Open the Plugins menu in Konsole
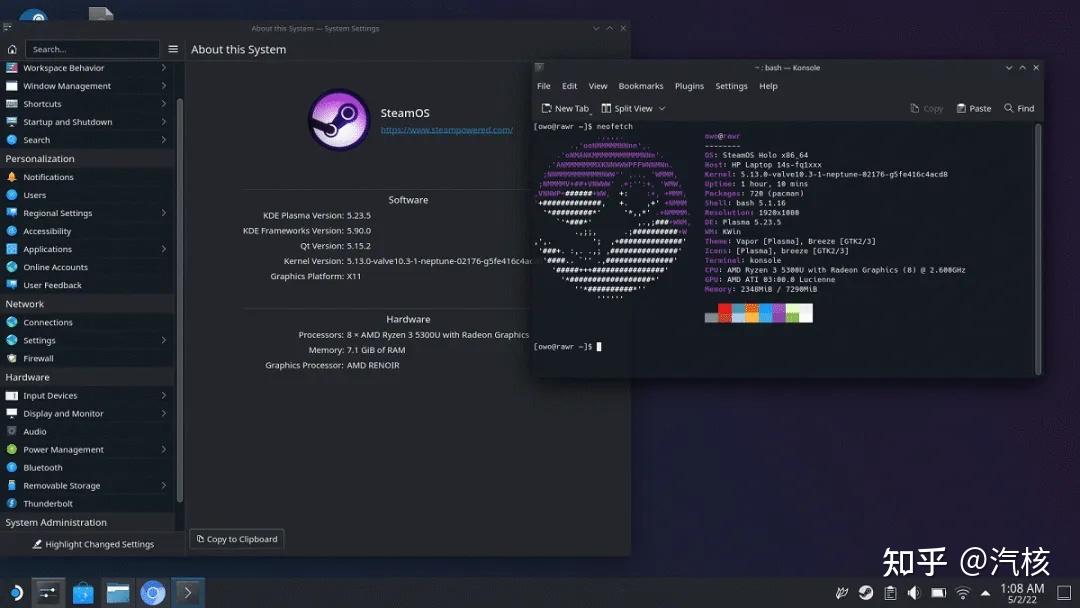The width and height of the screenshot is (1080, 608). [x=689, y=86]
